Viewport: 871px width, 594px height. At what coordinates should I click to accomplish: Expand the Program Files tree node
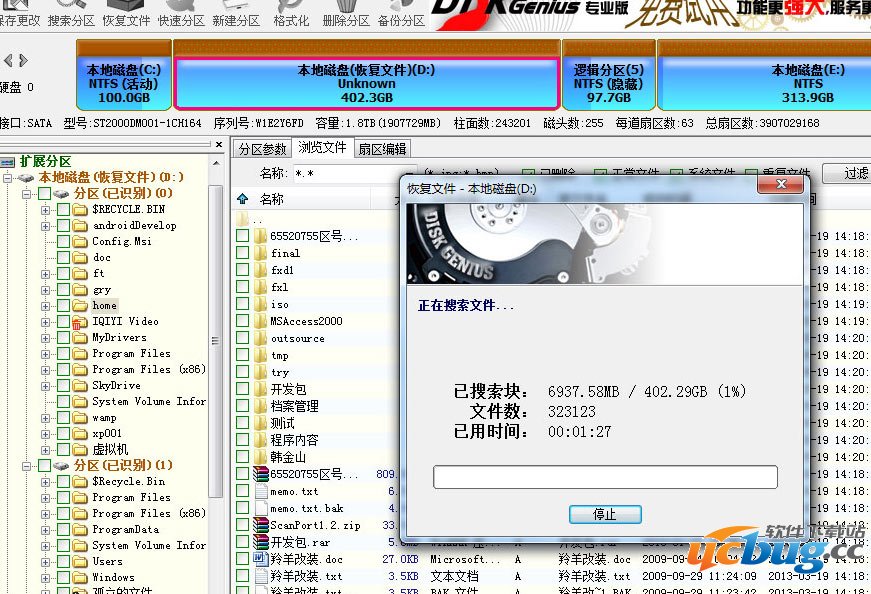coord(46,353)
